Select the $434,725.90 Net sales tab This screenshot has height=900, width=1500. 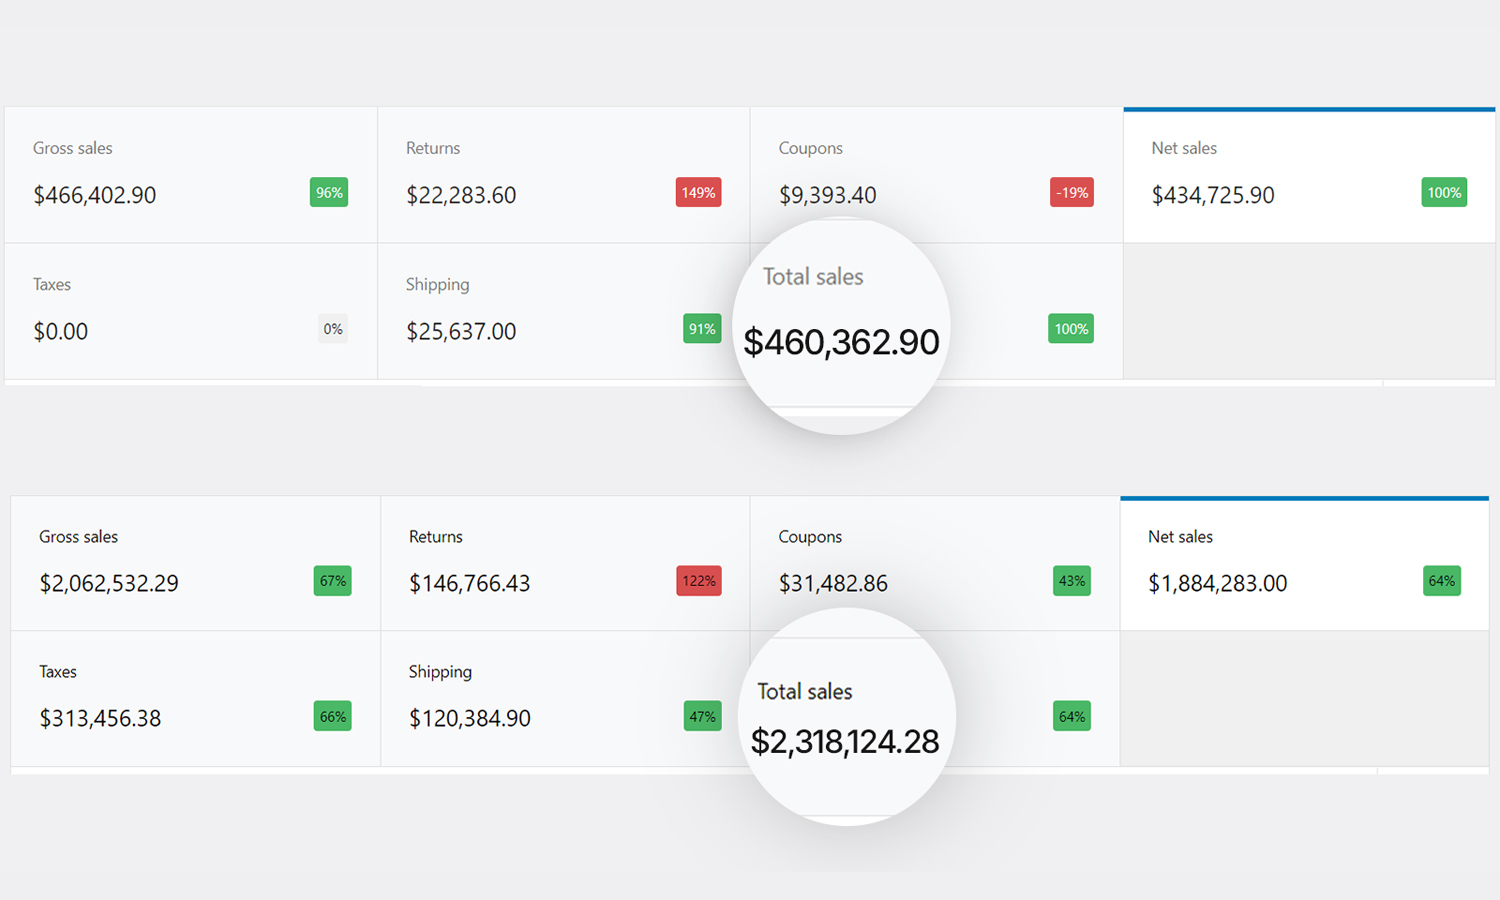pyautogui.click(x=1309, y=175)
